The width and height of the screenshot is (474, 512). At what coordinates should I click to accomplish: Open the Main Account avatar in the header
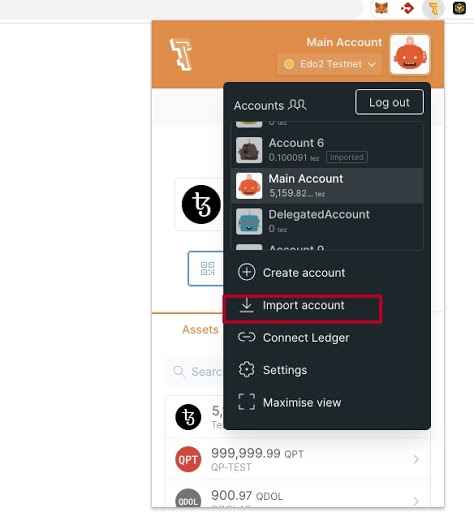(410, 54)
